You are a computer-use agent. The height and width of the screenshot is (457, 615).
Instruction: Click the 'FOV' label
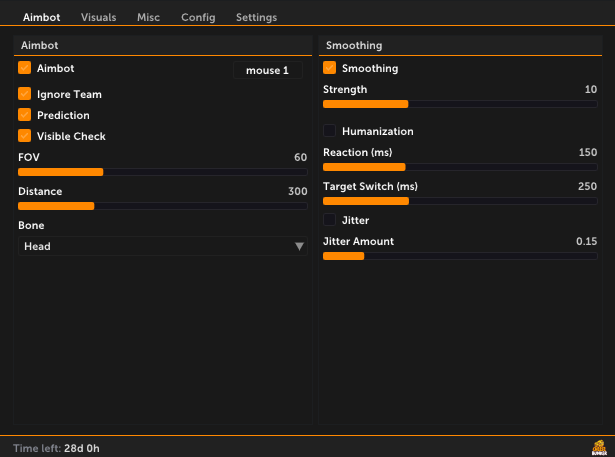[x=29, y=157]
